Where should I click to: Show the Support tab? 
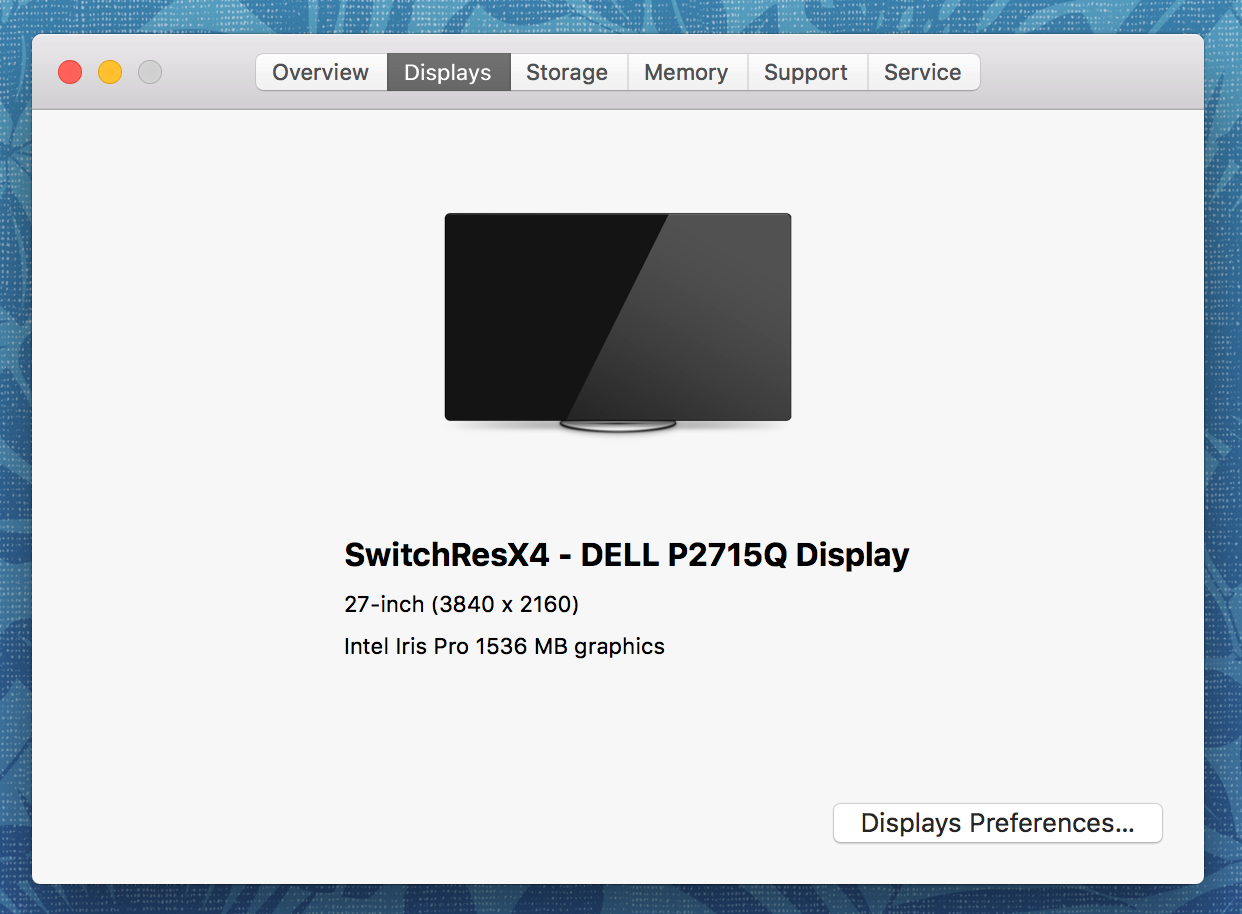pos(807,72)
